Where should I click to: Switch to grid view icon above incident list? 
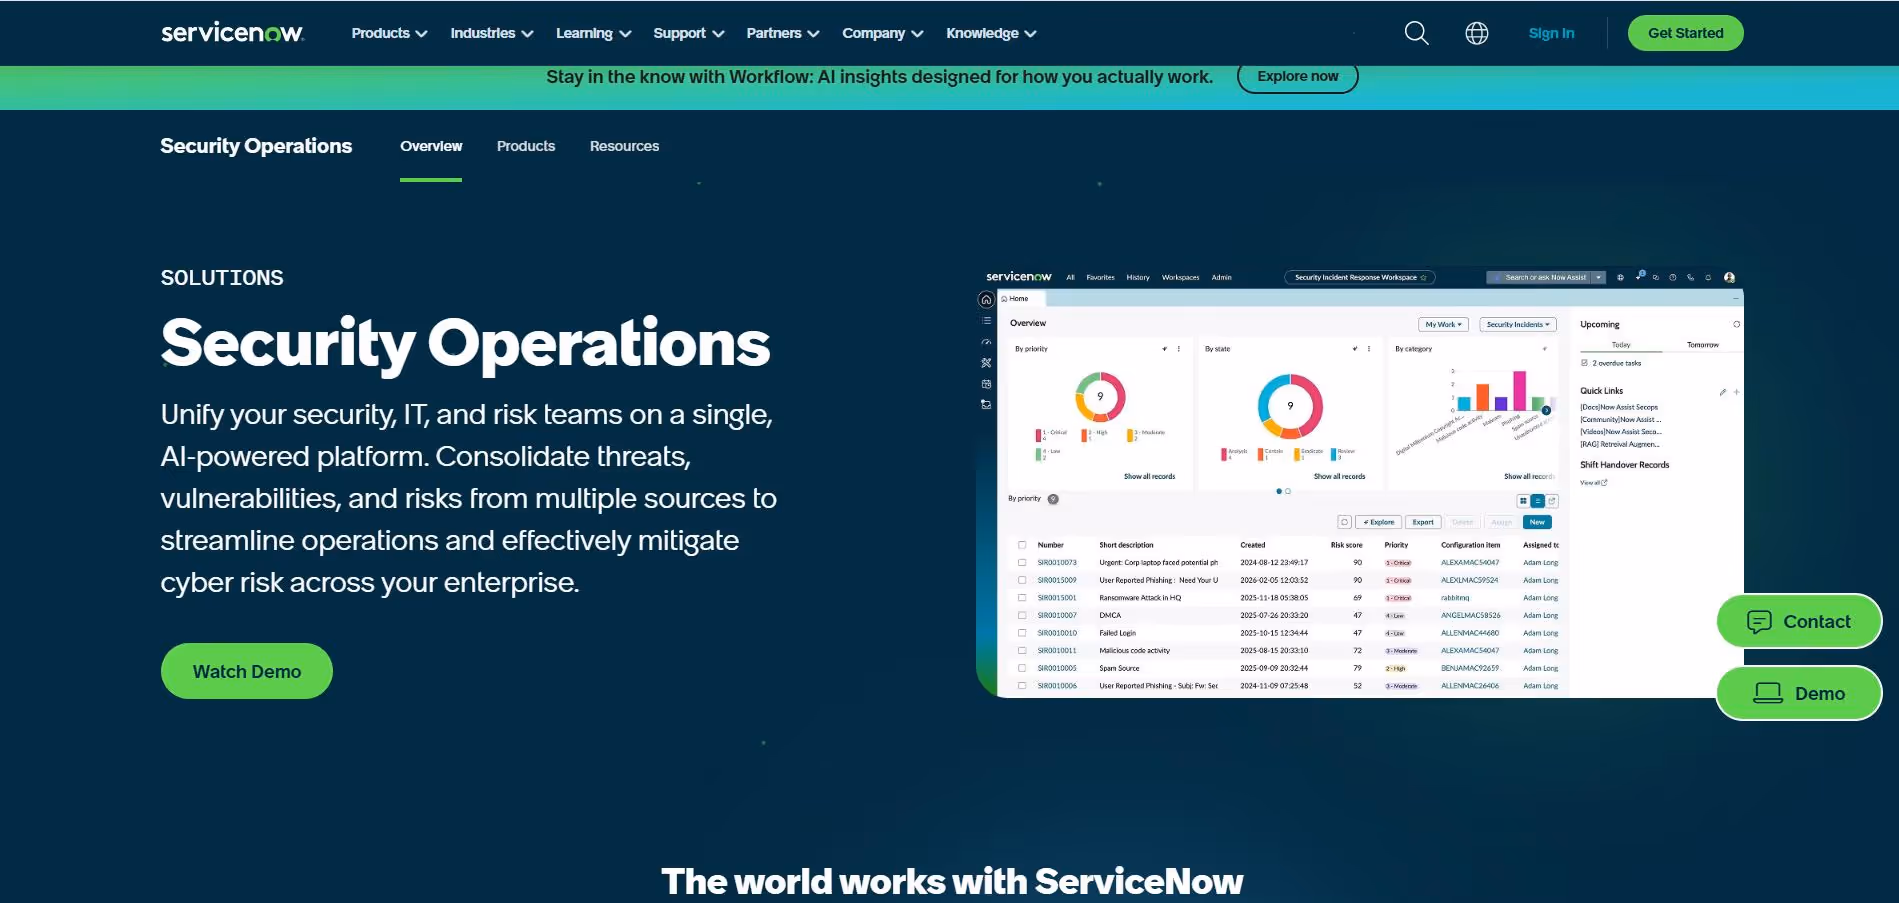[1523, 501]
